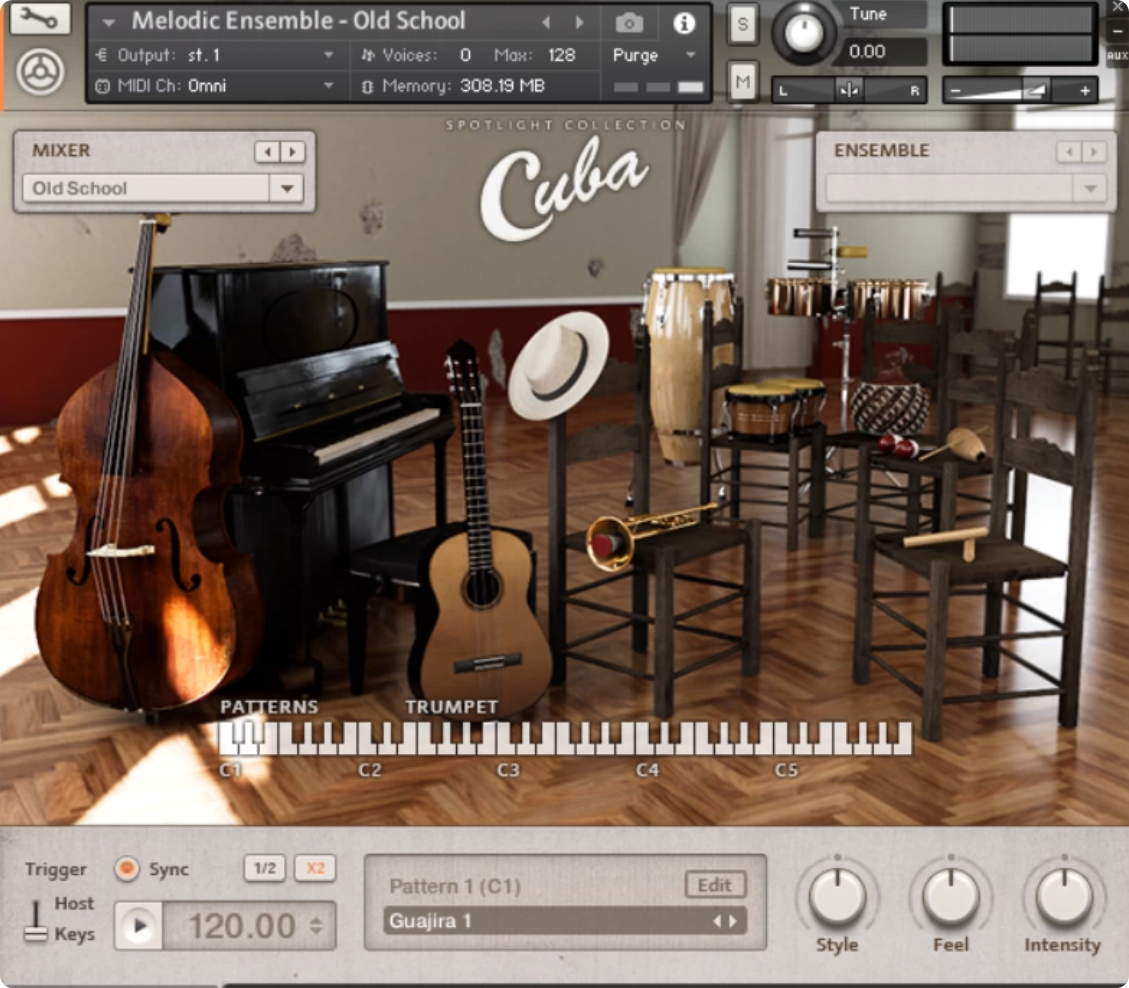Click the 120.00 tempo field
The width and height of the screenshot is (1129, 988).
click(x=240, y=926)
